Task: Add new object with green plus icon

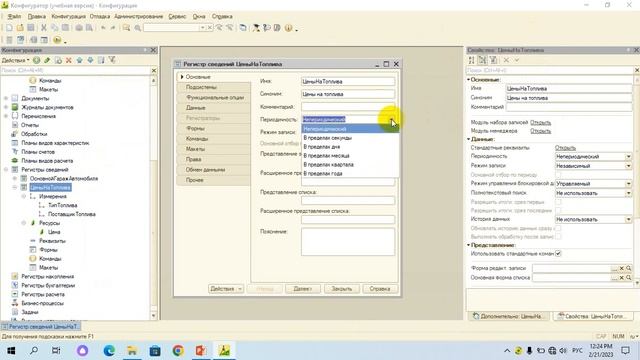Action: pos(37,60)
